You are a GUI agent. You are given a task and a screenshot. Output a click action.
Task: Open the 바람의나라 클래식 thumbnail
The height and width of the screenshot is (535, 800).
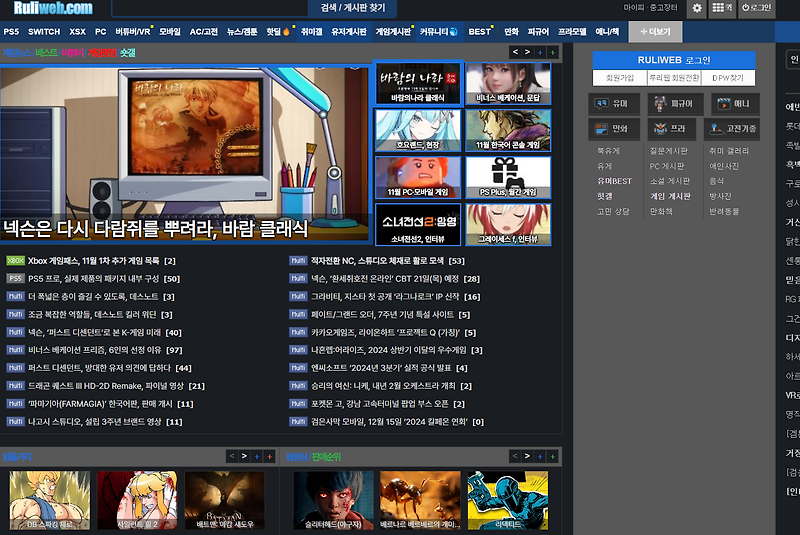pos(418,84)
